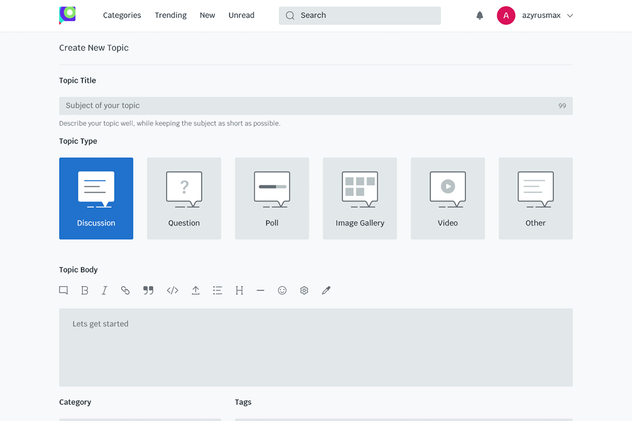Select the Discussion topic type

tap(96, 198)
